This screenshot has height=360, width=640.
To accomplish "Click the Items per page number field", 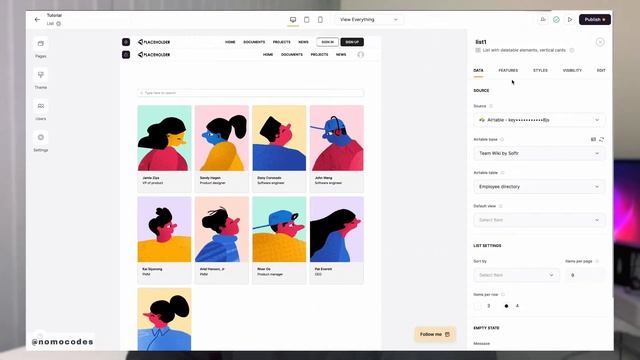I will [x=584, y=275].
